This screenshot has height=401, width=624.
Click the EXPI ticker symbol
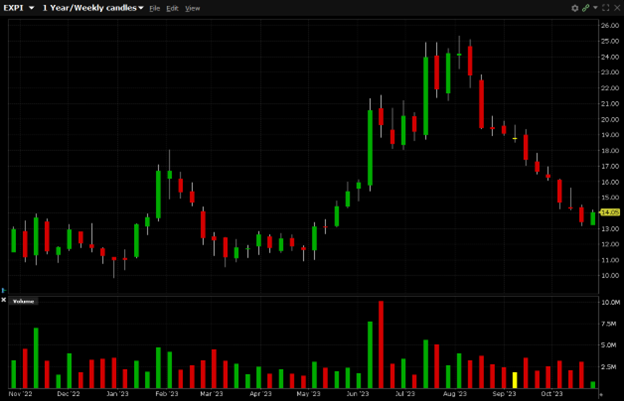click(x=14, y=8)
